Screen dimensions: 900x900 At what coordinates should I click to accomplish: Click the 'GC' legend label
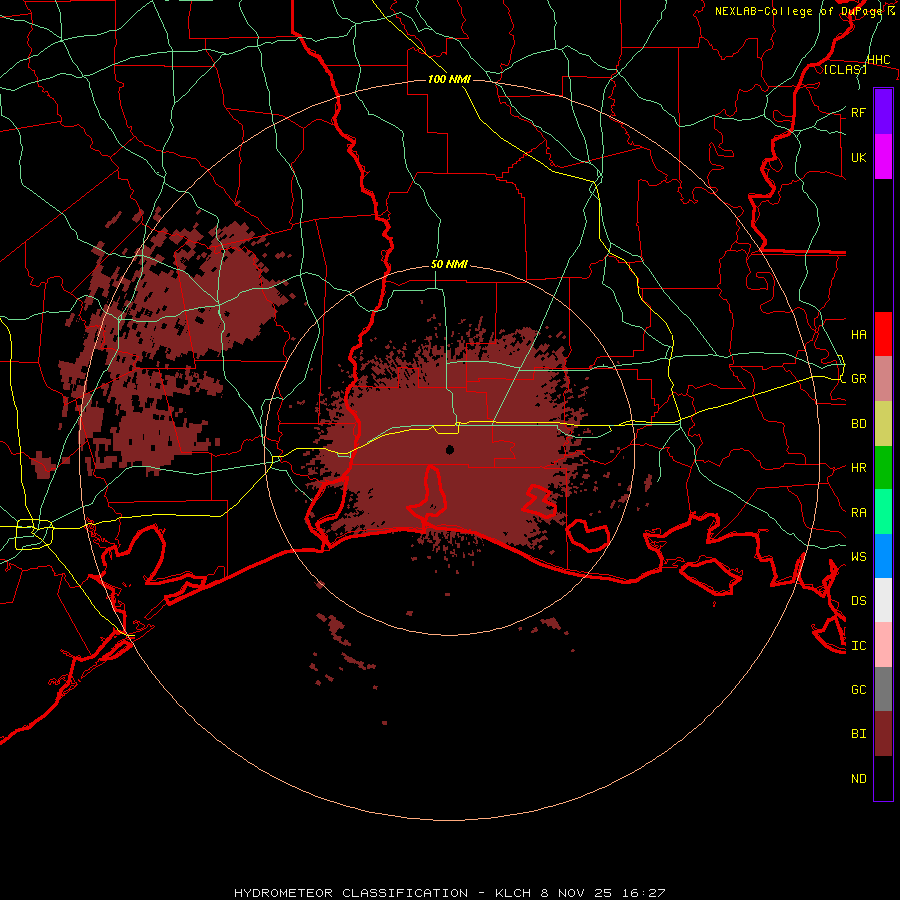[858, 690]
